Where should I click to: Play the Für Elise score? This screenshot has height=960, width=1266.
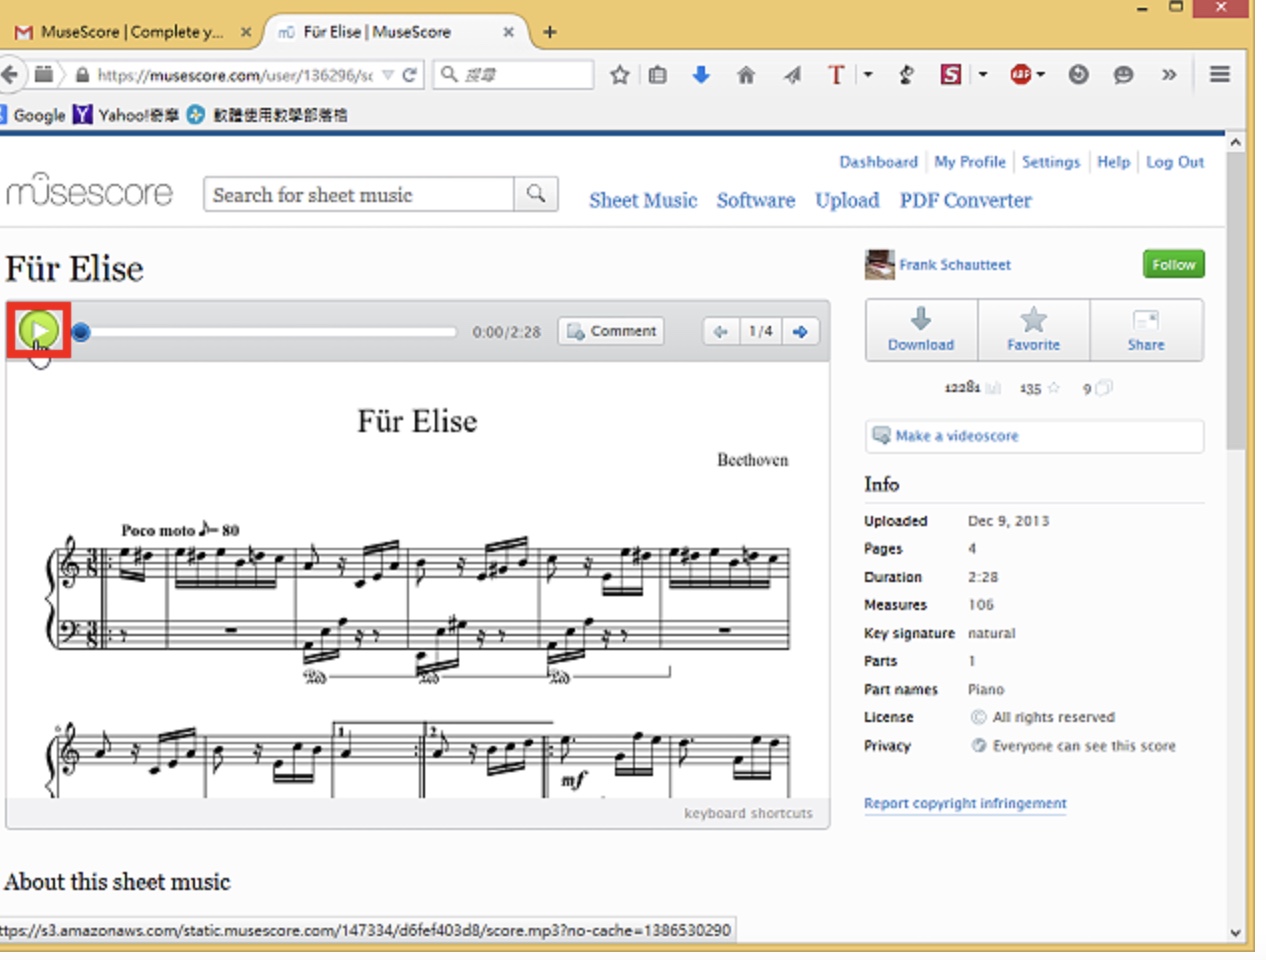click(39, 330)
